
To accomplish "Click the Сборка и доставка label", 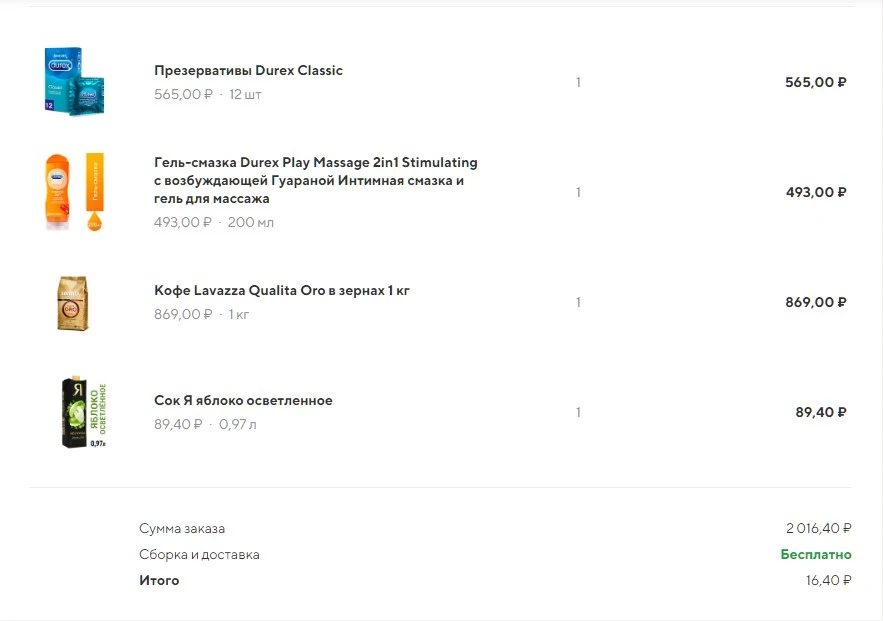I will click(x=199, y=555).
